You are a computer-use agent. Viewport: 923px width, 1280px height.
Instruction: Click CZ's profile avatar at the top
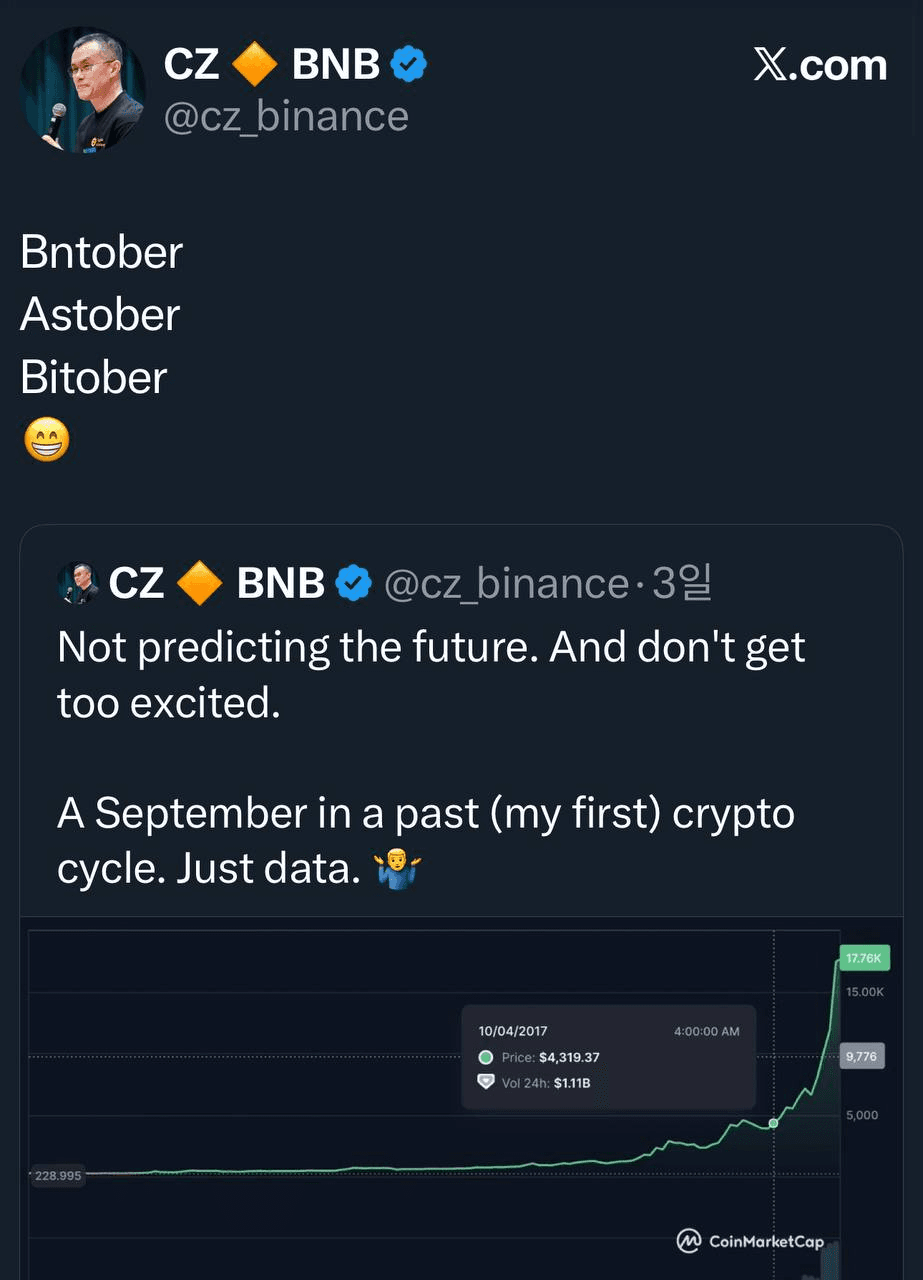pos(83,90)
